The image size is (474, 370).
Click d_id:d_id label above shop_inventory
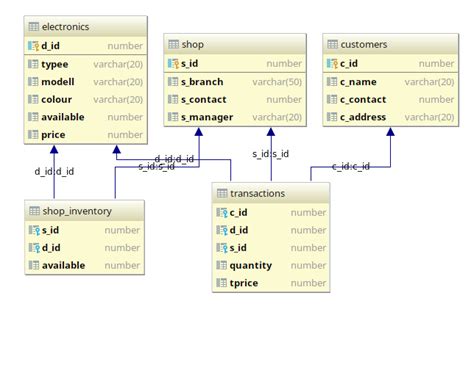click(x=54, y=172)
